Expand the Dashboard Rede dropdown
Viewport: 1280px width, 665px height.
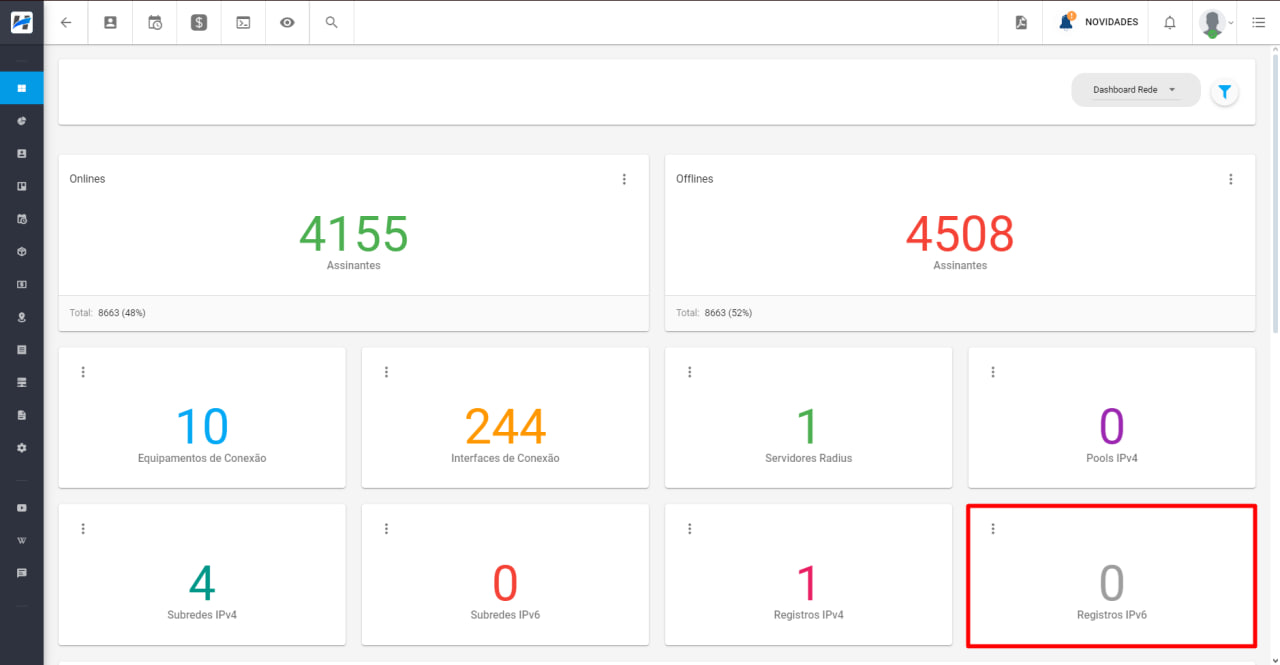(1135, 90)
